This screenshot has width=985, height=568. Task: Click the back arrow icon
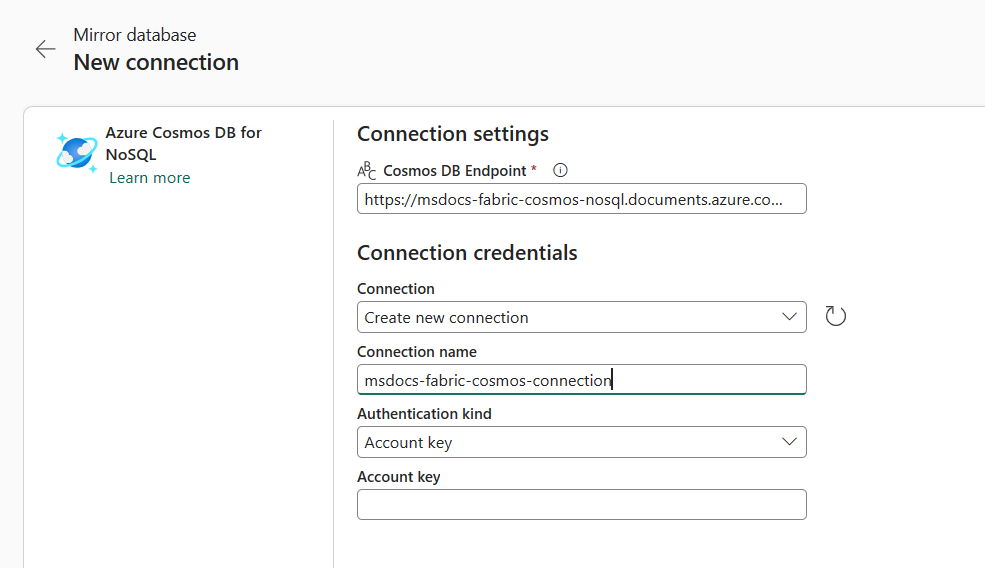tap(45, 50)
